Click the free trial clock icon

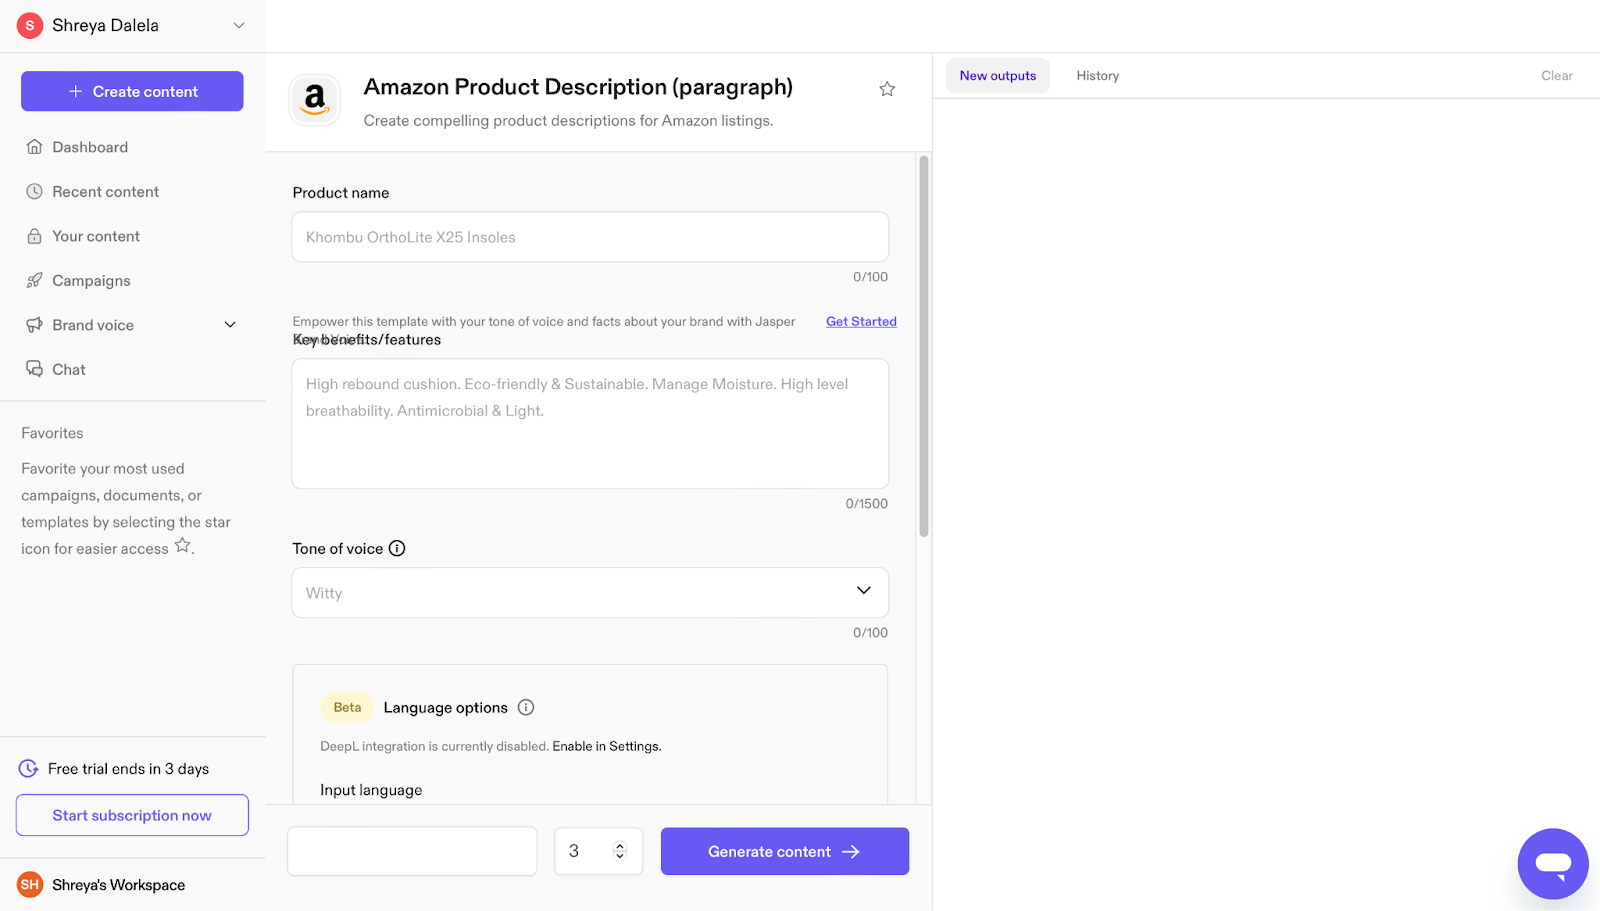[x=29, y=768]
